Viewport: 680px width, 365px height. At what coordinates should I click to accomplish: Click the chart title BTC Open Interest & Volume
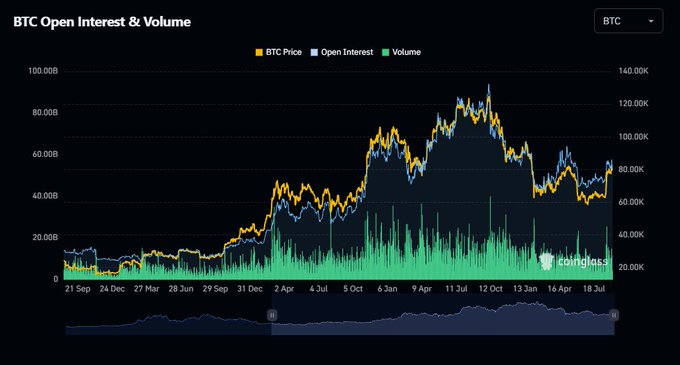click(x=102, y=22)
